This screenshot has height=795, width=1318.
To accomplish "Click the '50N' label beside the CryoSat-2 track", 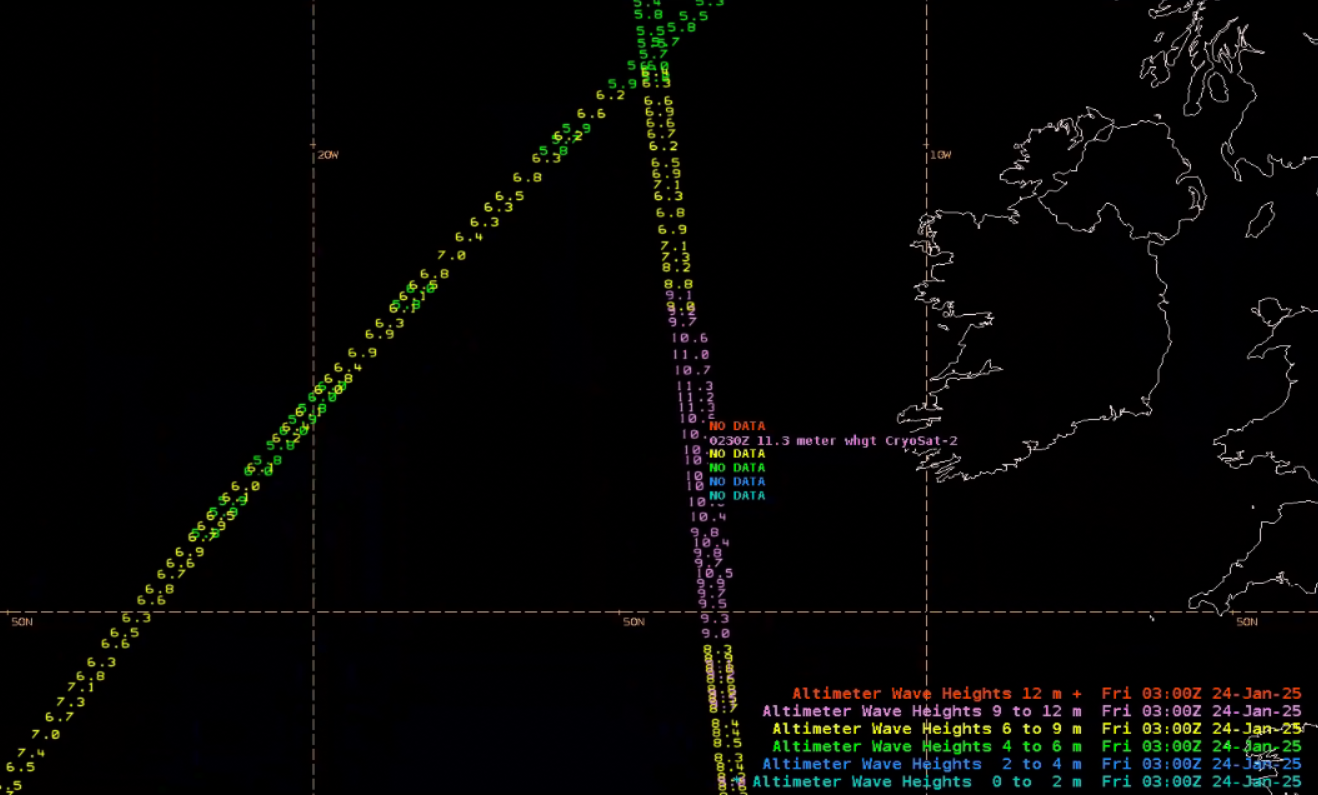I will 633,622.
